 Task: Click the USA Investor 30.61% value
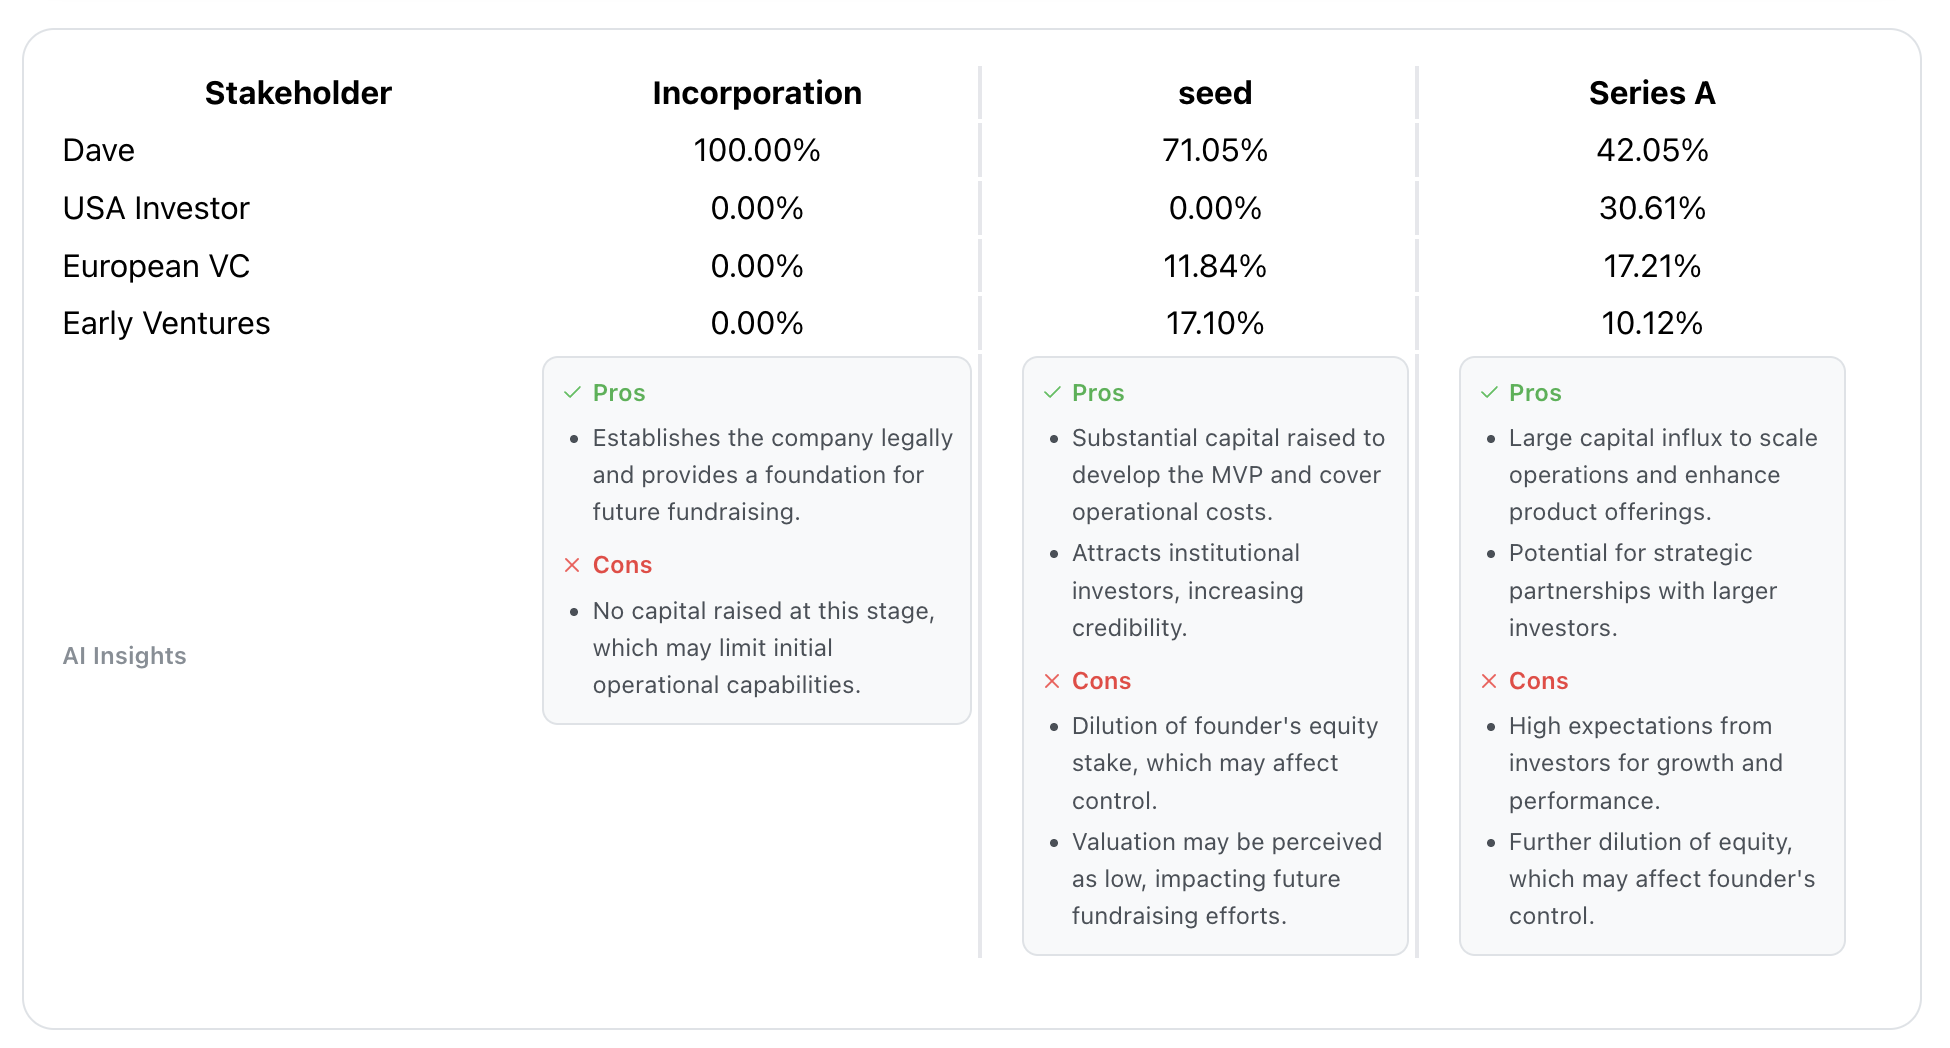pyautogui.click(x=1651, y=208)
